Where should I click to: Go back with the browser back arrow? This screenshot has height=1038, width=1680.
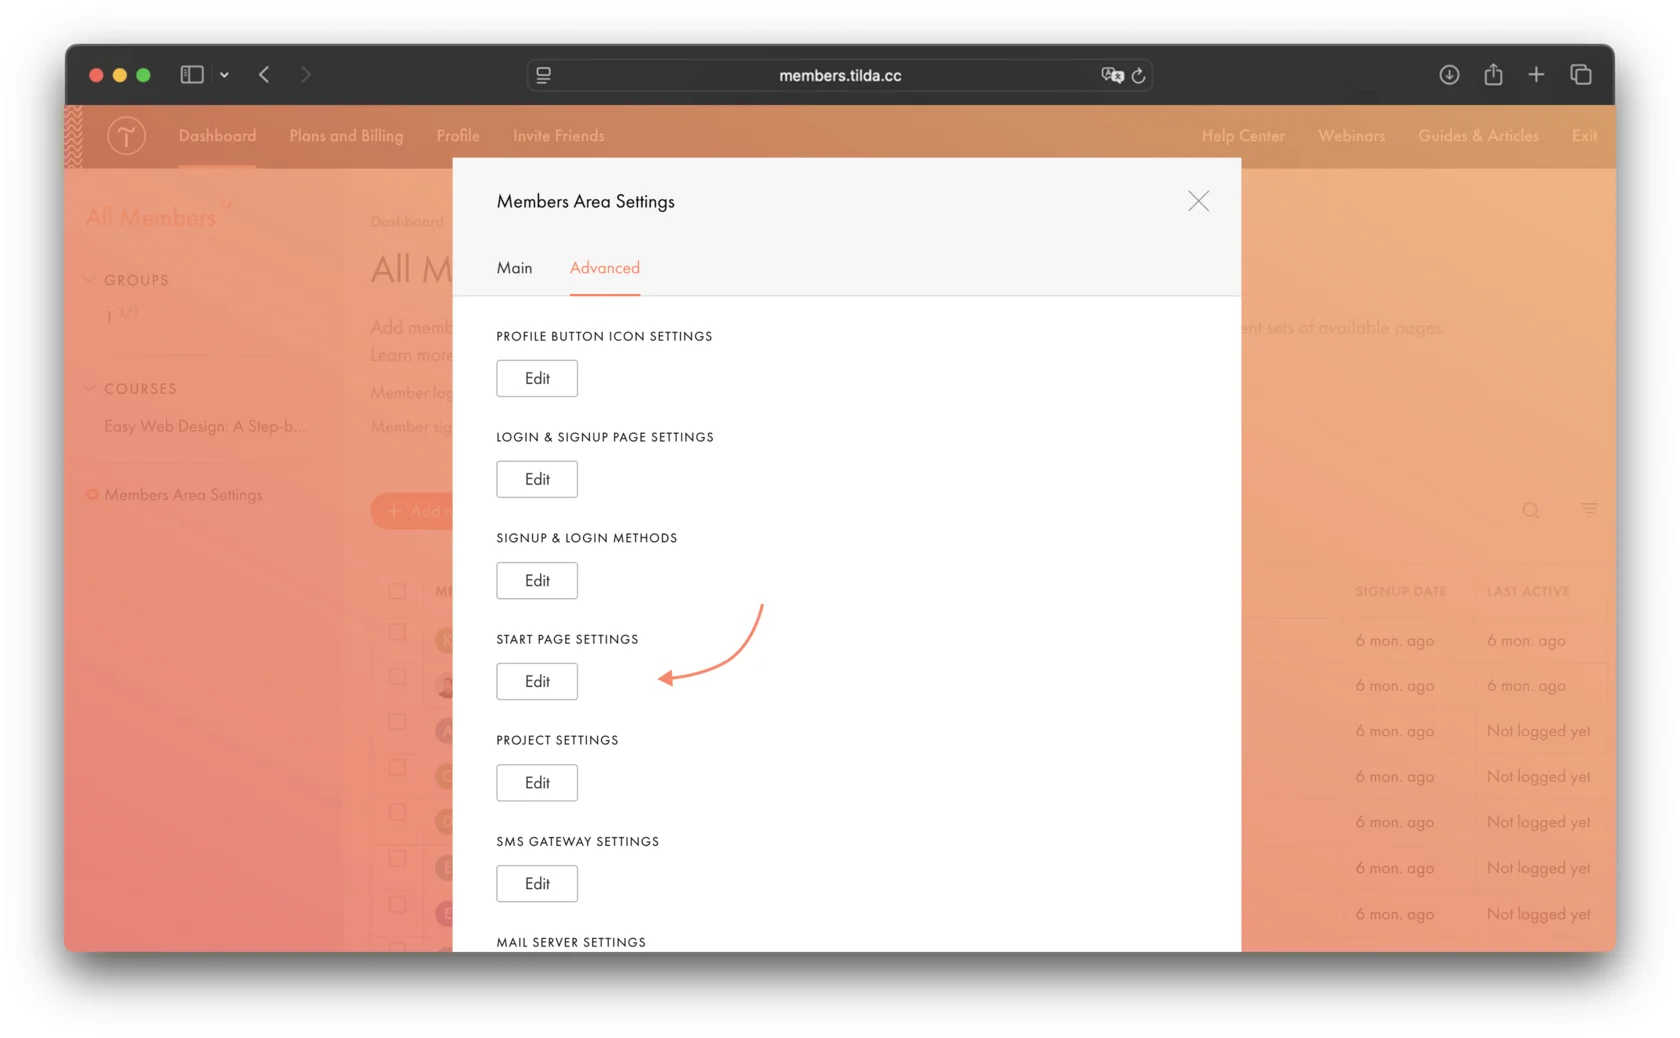264,75
